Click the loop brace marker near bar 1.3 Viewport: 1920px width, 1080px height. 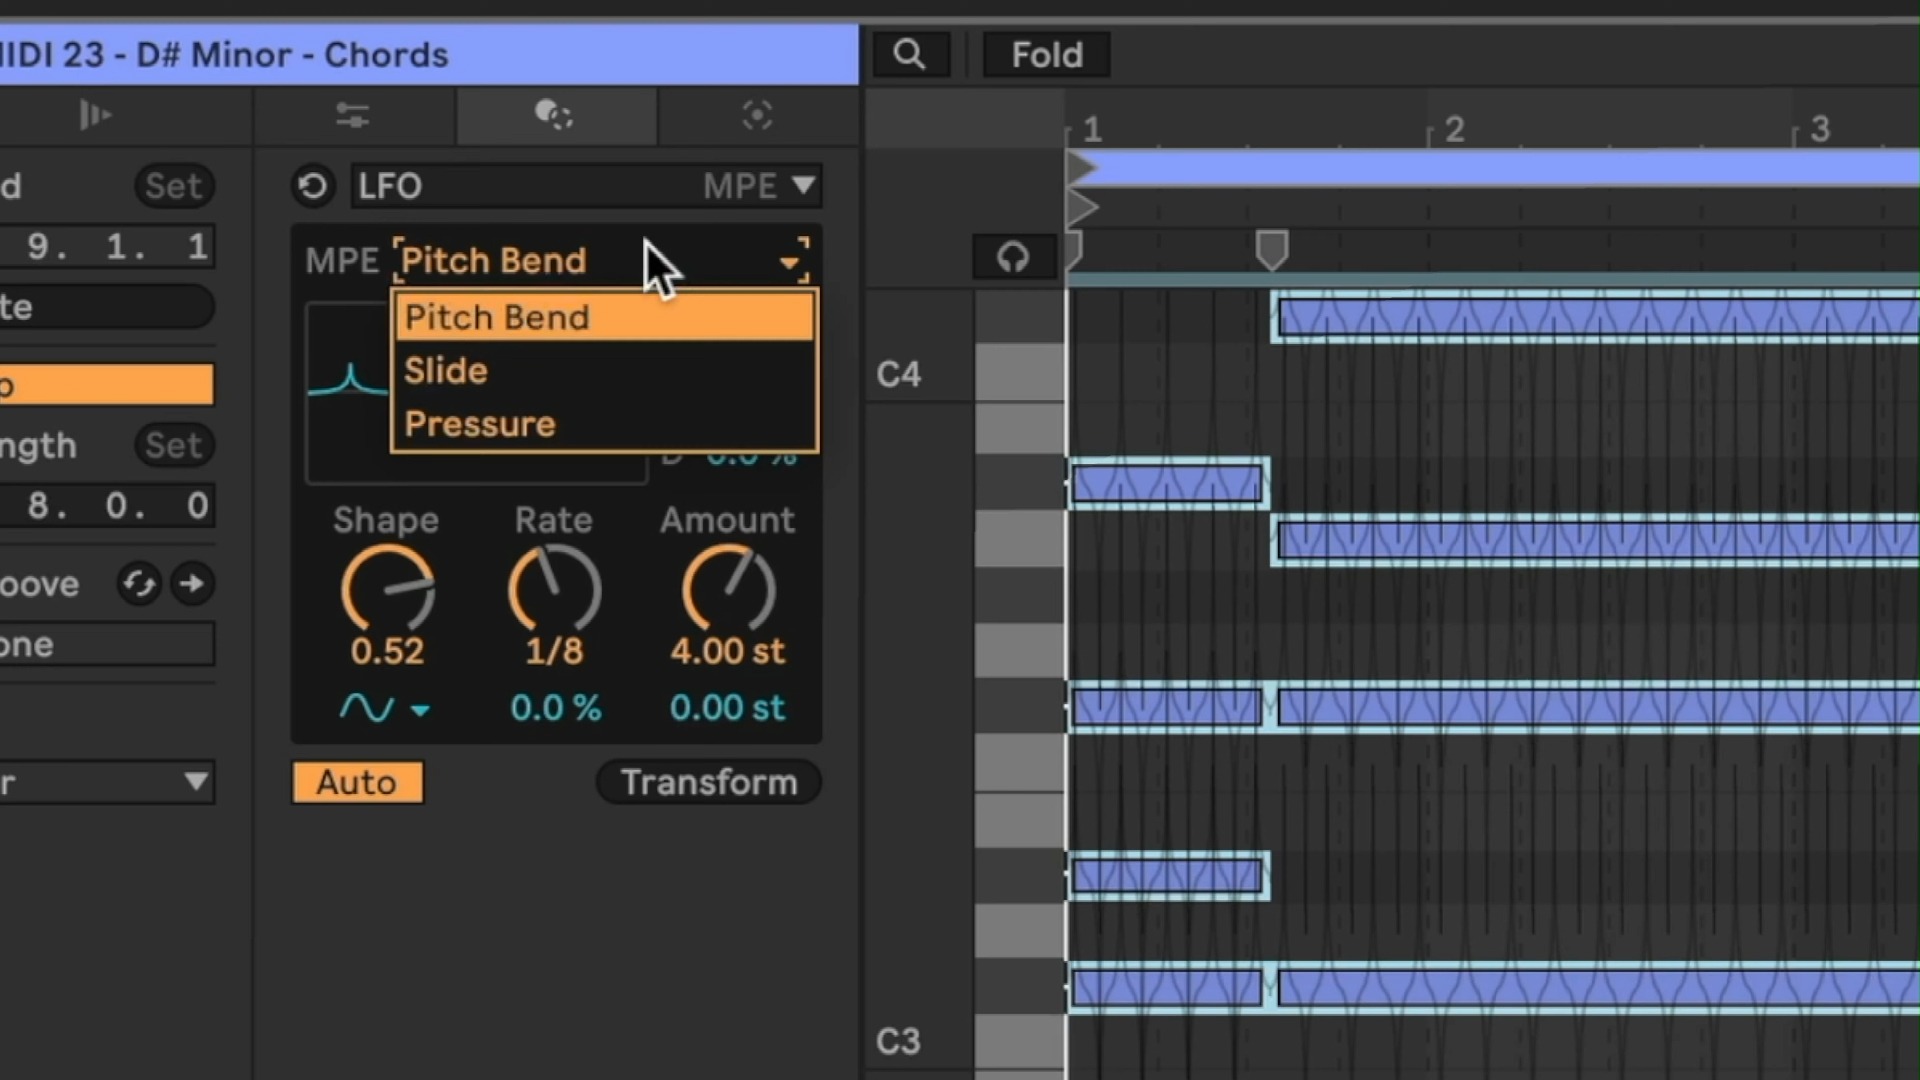(1271, 250)
